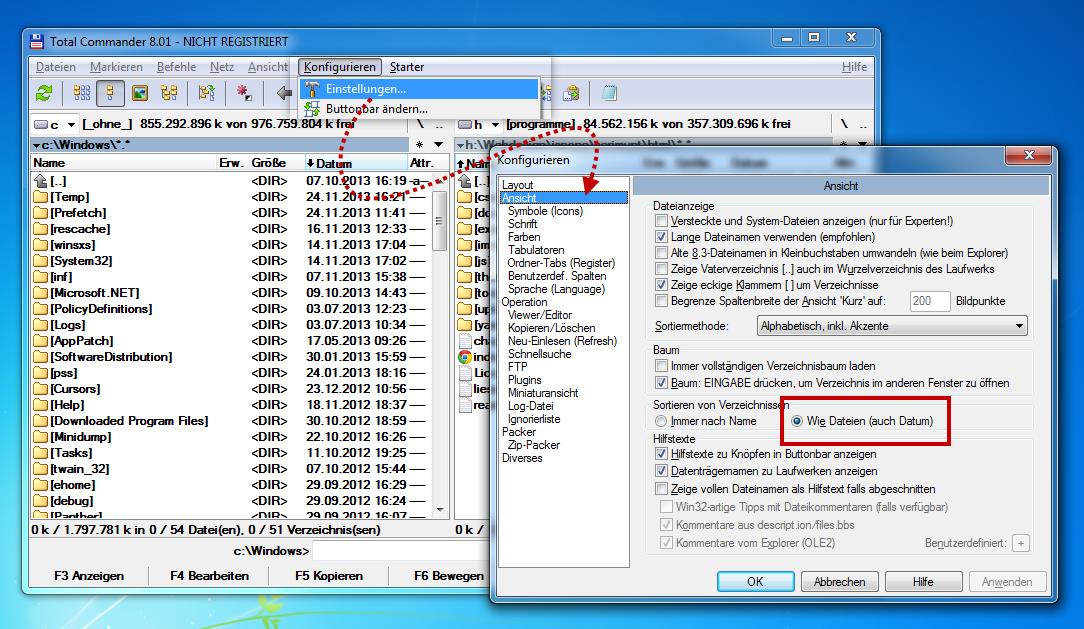
Task: Click the [Help] folder icon
Action: coord(41,404)
